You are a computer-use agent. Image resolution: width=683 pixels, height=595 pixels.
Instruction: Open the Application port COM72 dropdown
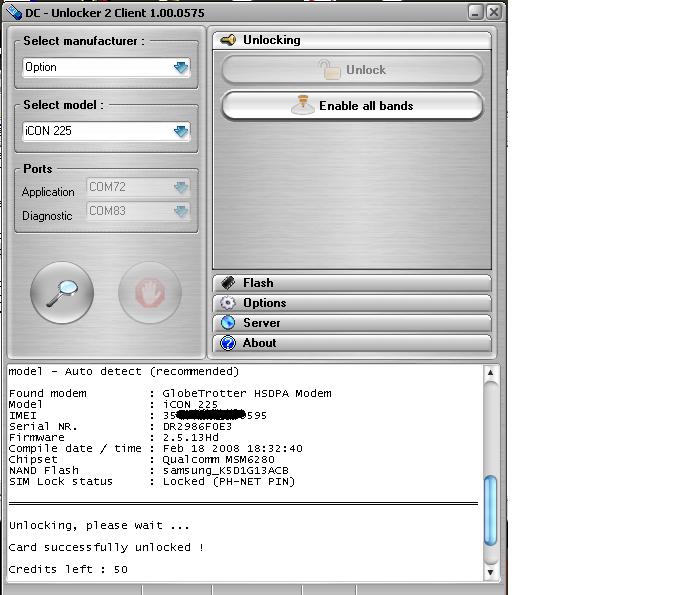(180, 187)
